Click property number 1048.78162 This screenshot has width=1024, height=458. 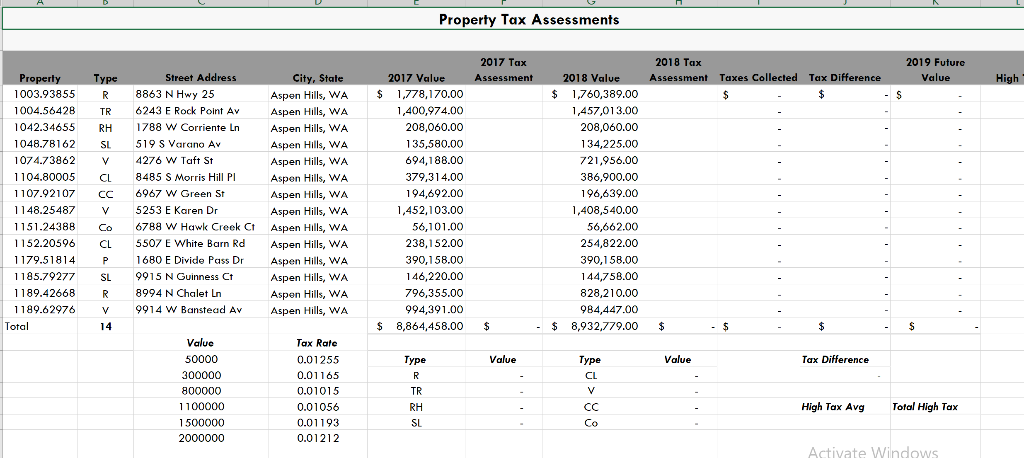coord(44,144)
